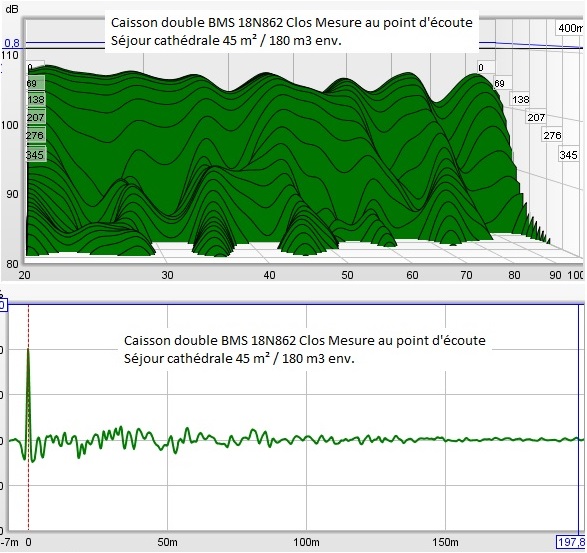Click the red dashed zero-time cursor line
This screenshot has height=553, width=587.
(x=28, y=417)
